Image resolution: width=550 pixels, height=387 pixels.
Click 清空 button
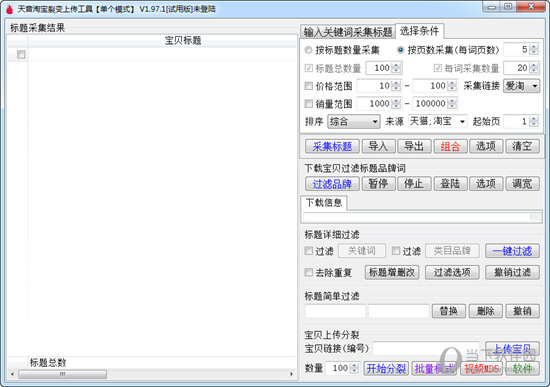coord(522,146)
